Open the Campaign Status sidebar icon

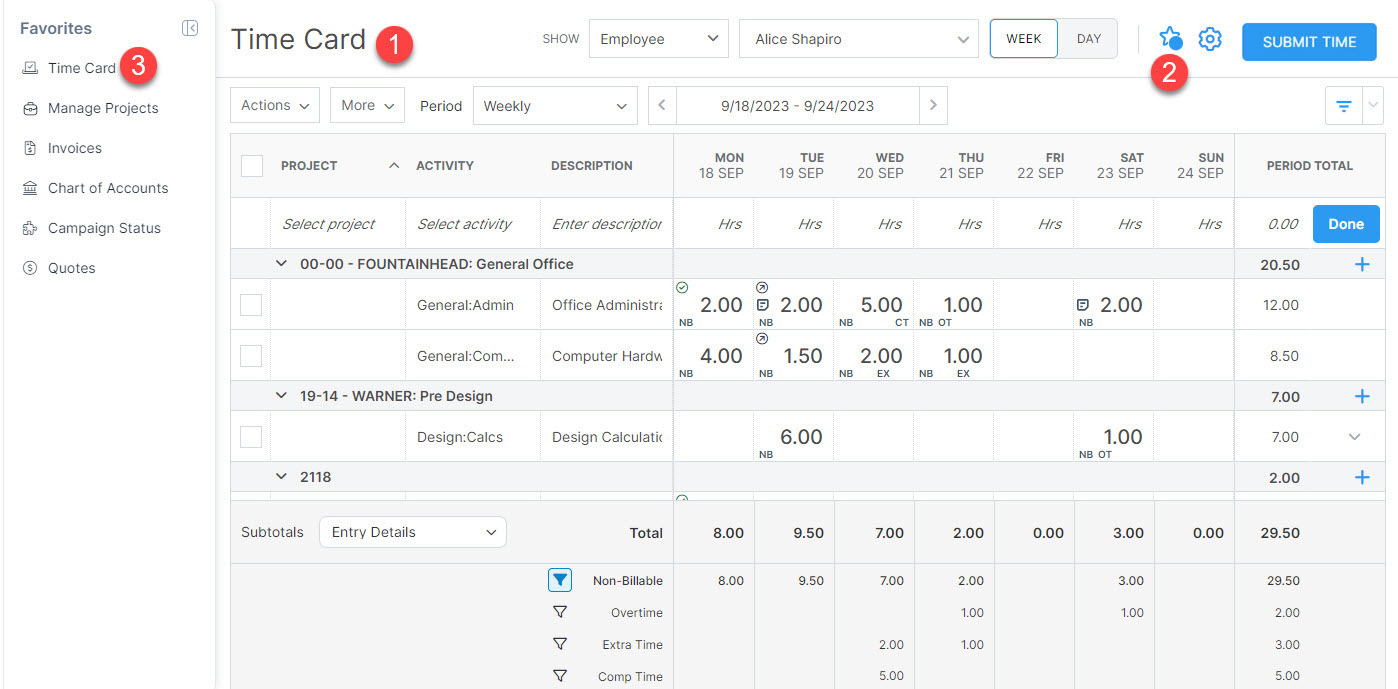[30, 227]
